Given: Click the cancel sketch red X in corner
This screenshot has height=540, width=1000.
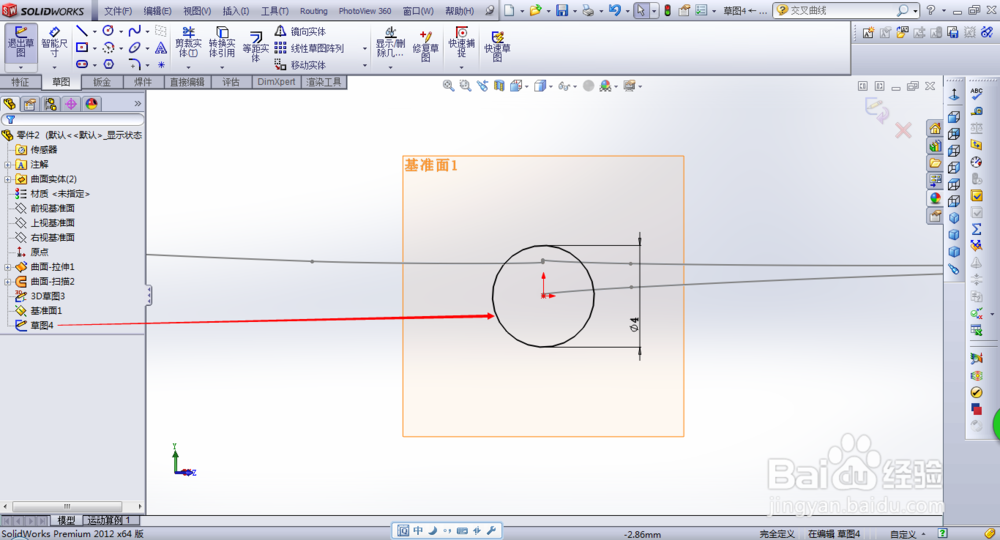Looking at the screenshot, I should pos(903,131).
